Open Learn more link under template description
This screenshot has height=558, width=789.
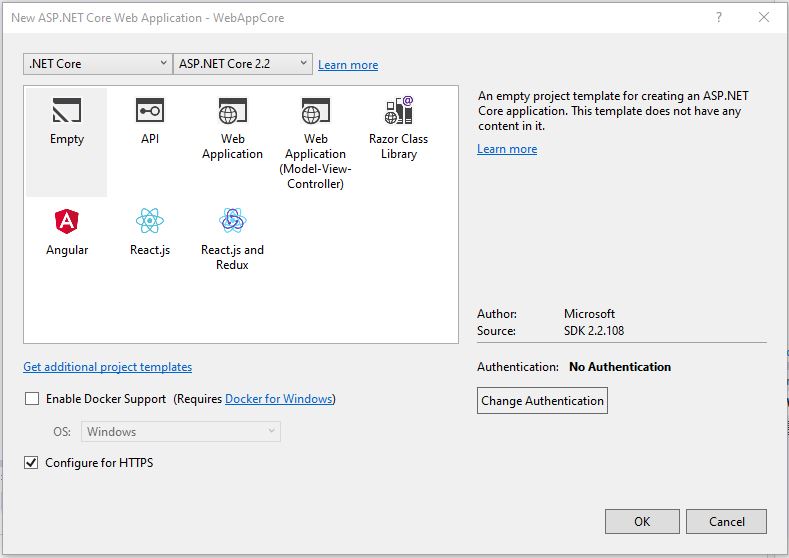coord(507,149)
